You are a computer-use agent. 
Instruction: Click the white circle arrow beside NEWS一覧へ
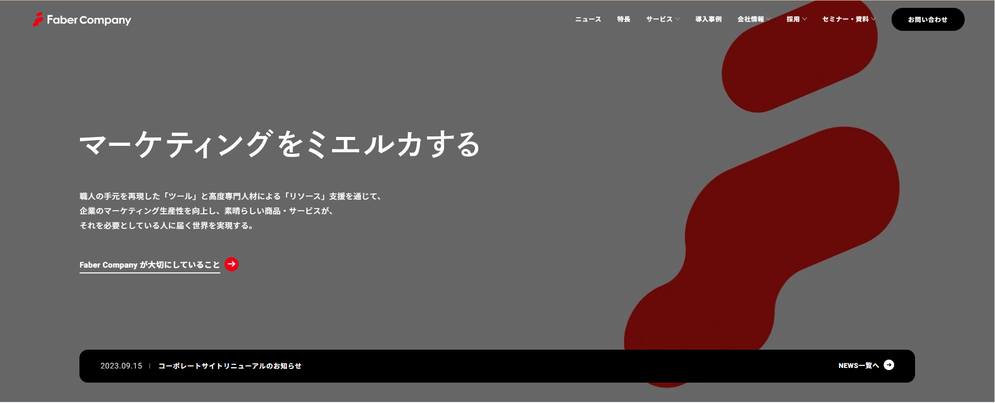[x=889, y=366]
